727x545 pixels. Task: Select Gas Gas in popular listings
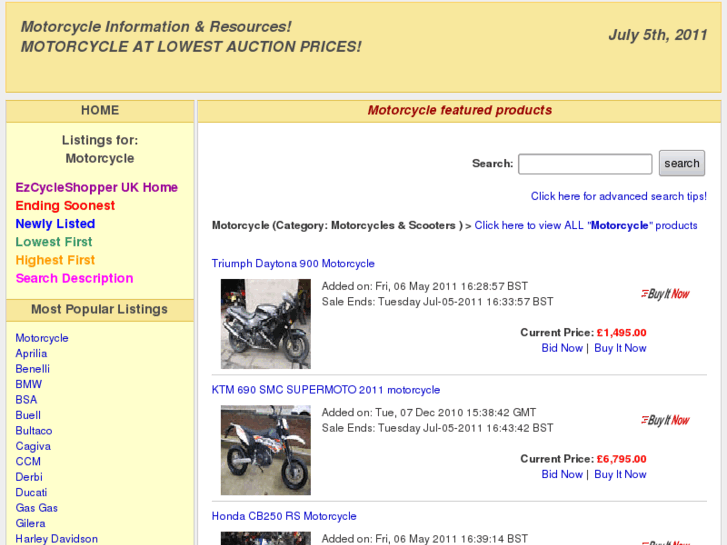[x=36, y=508]
